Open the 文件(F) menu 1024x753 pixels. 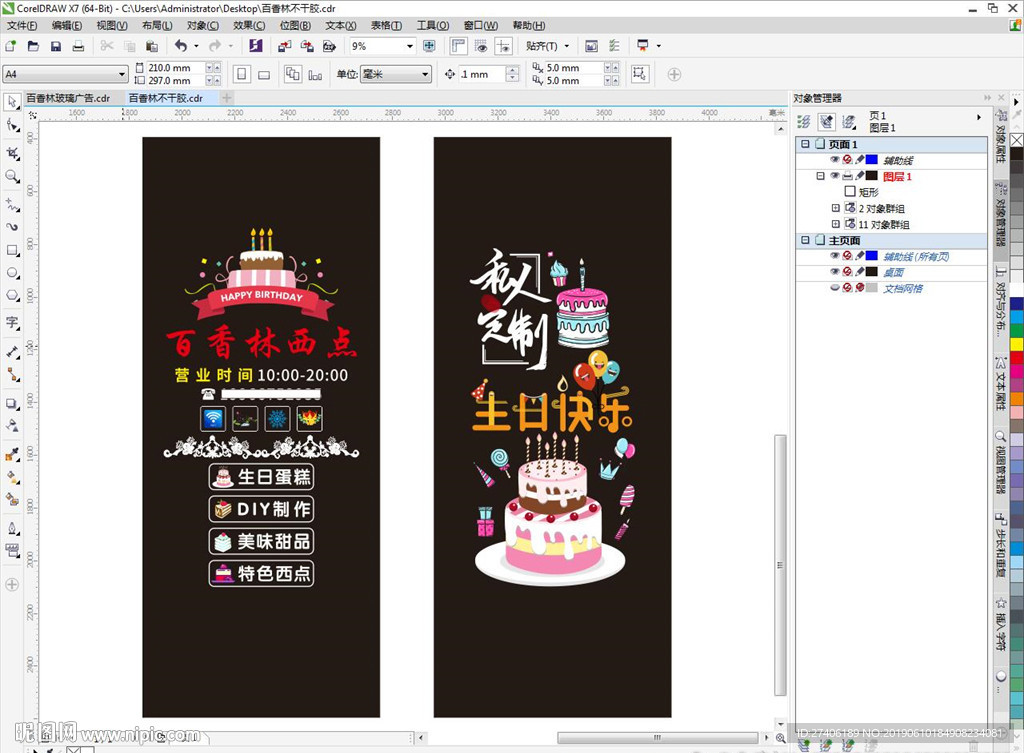click(x=22, y=25)
